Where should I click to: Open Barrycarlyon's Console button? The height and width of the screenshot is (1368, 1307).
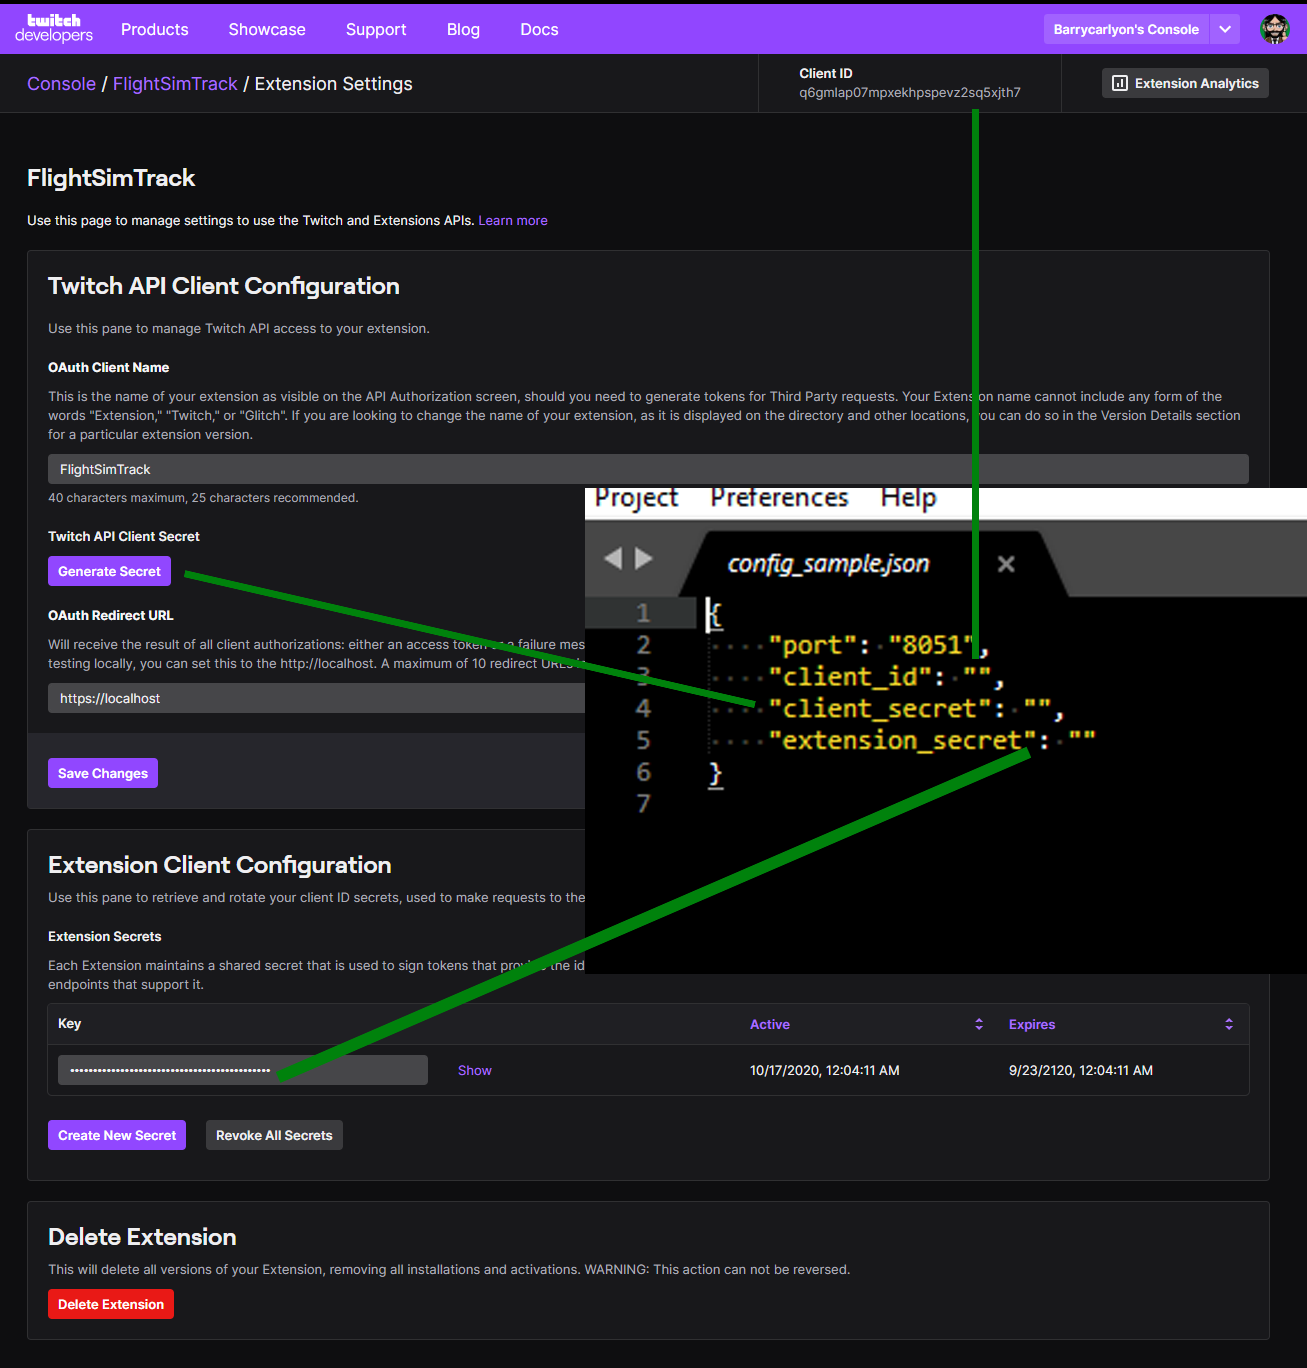point(1126,29)
